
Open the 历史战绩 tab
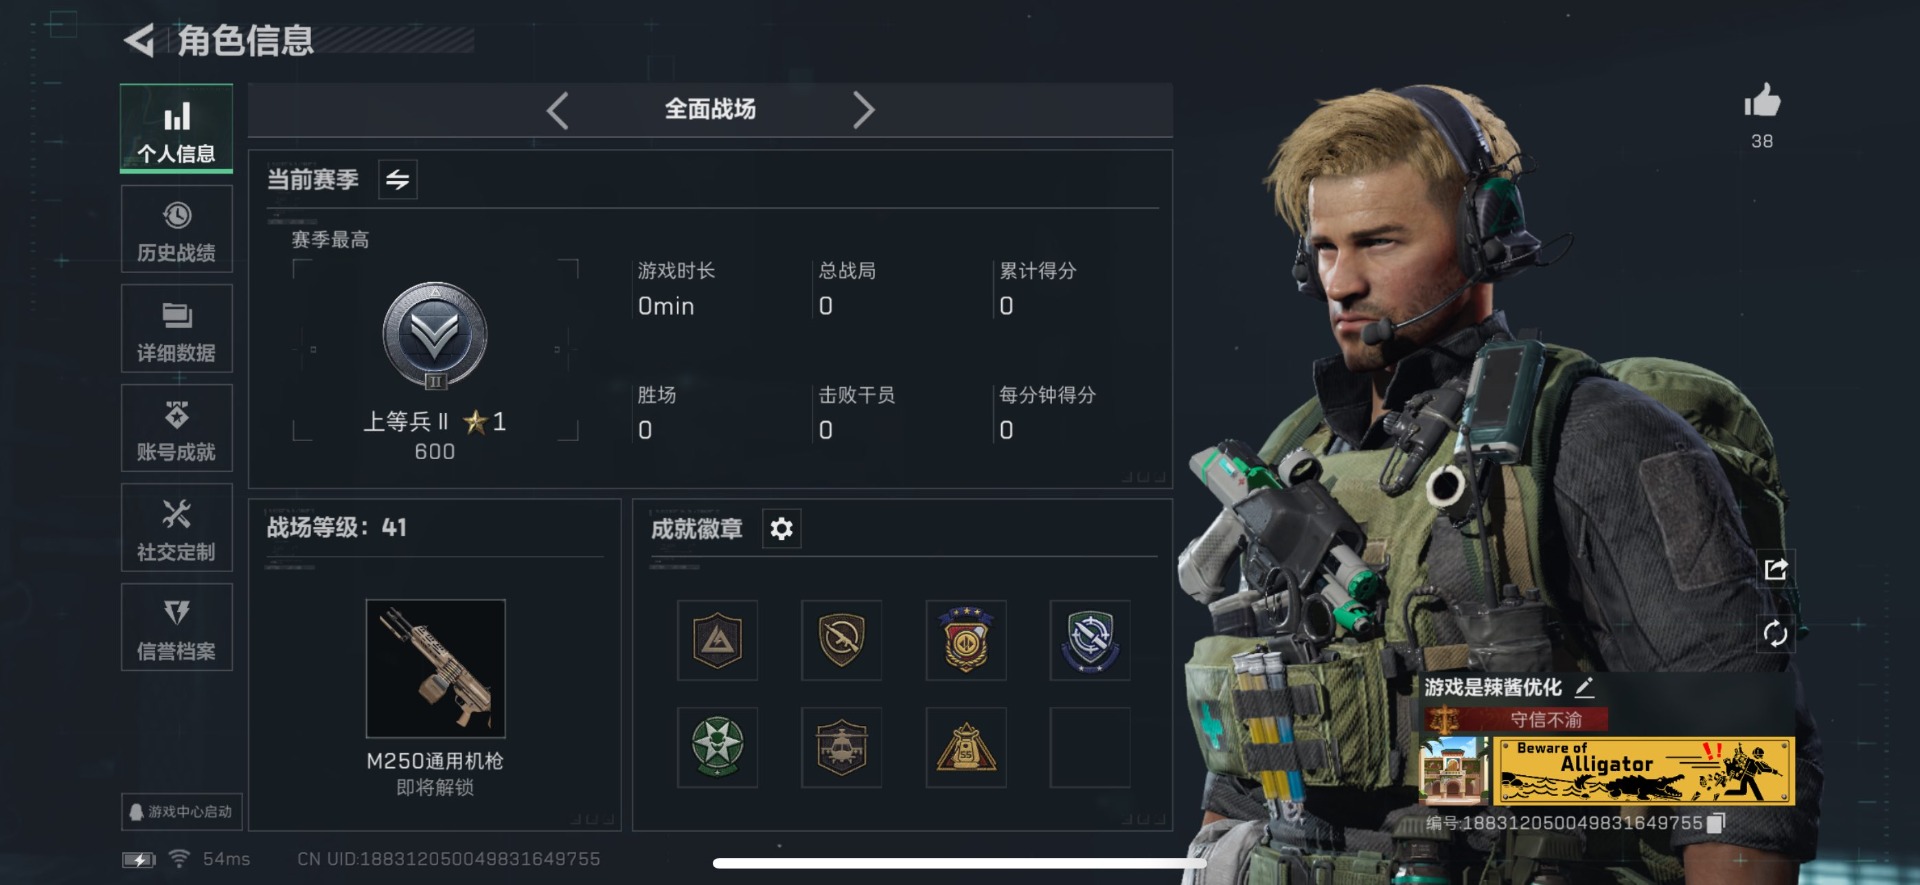tap(177, 229)
